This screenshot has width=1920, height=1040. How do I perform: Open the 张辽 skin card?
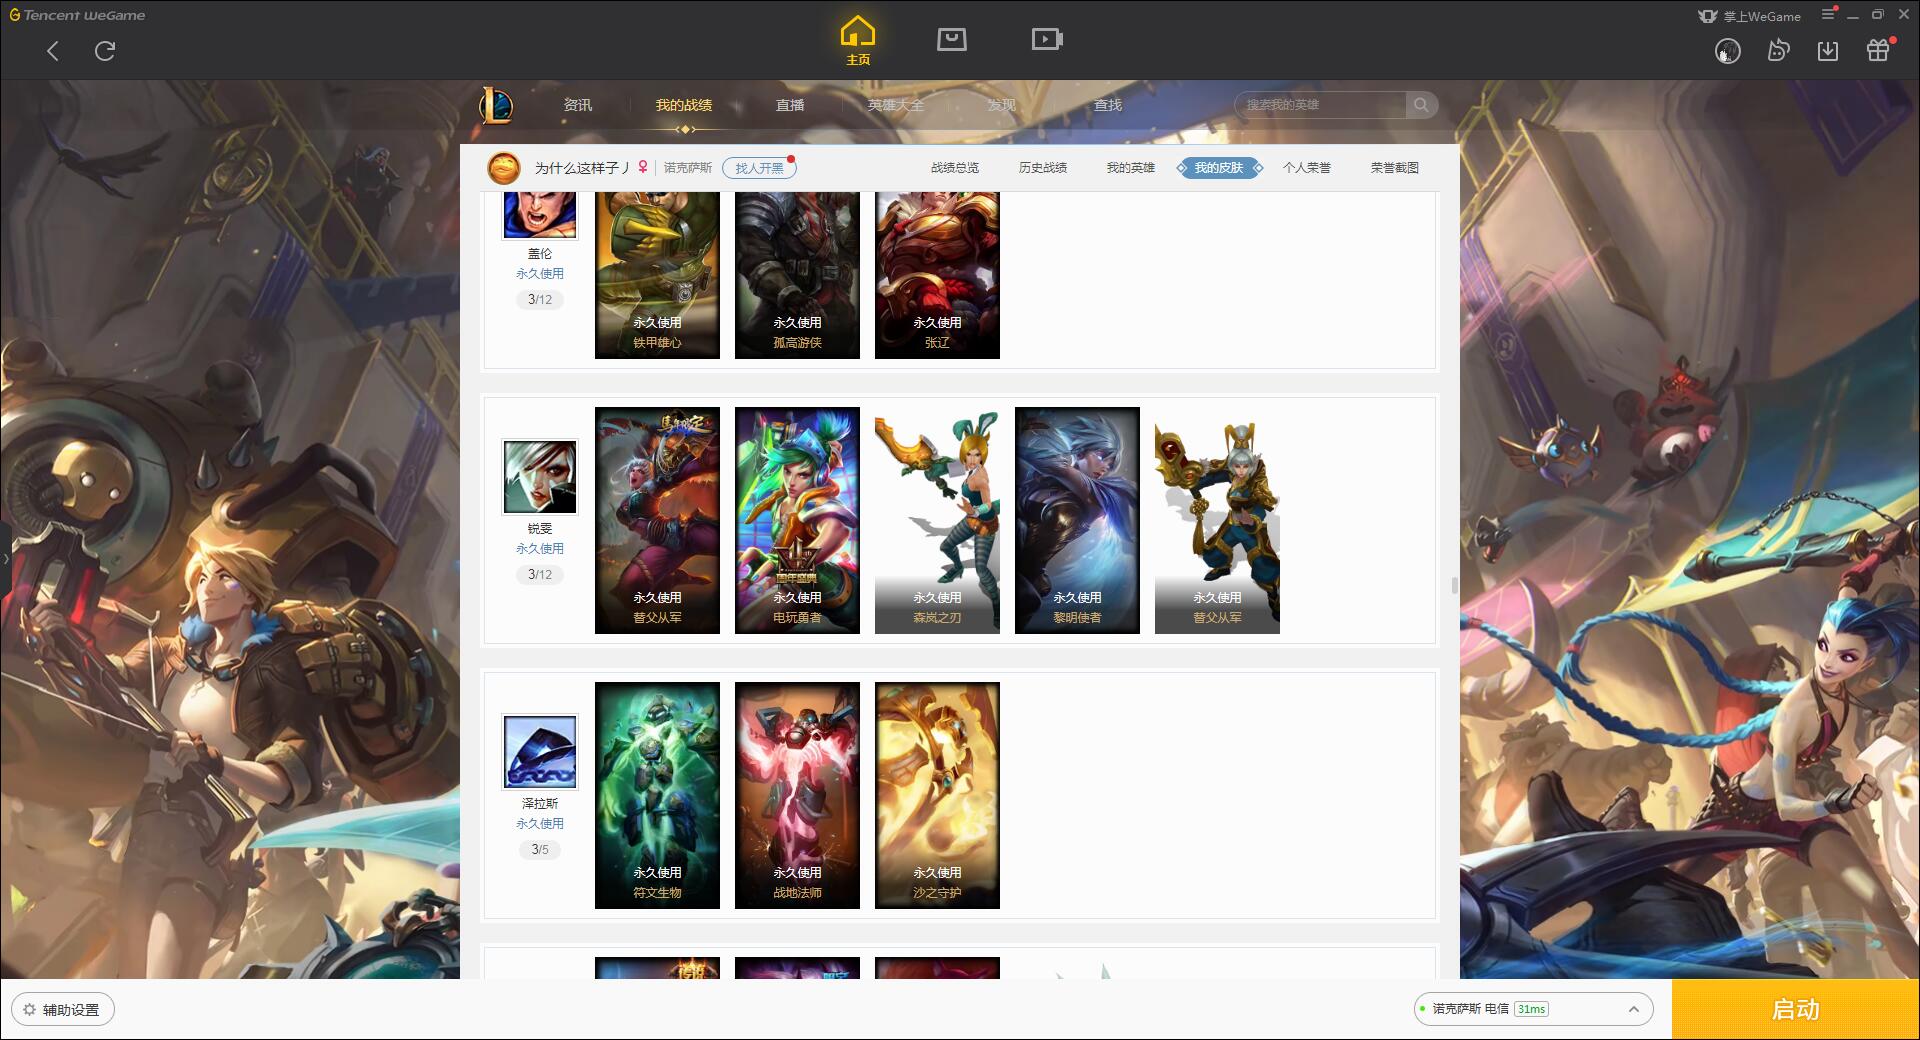937,275
